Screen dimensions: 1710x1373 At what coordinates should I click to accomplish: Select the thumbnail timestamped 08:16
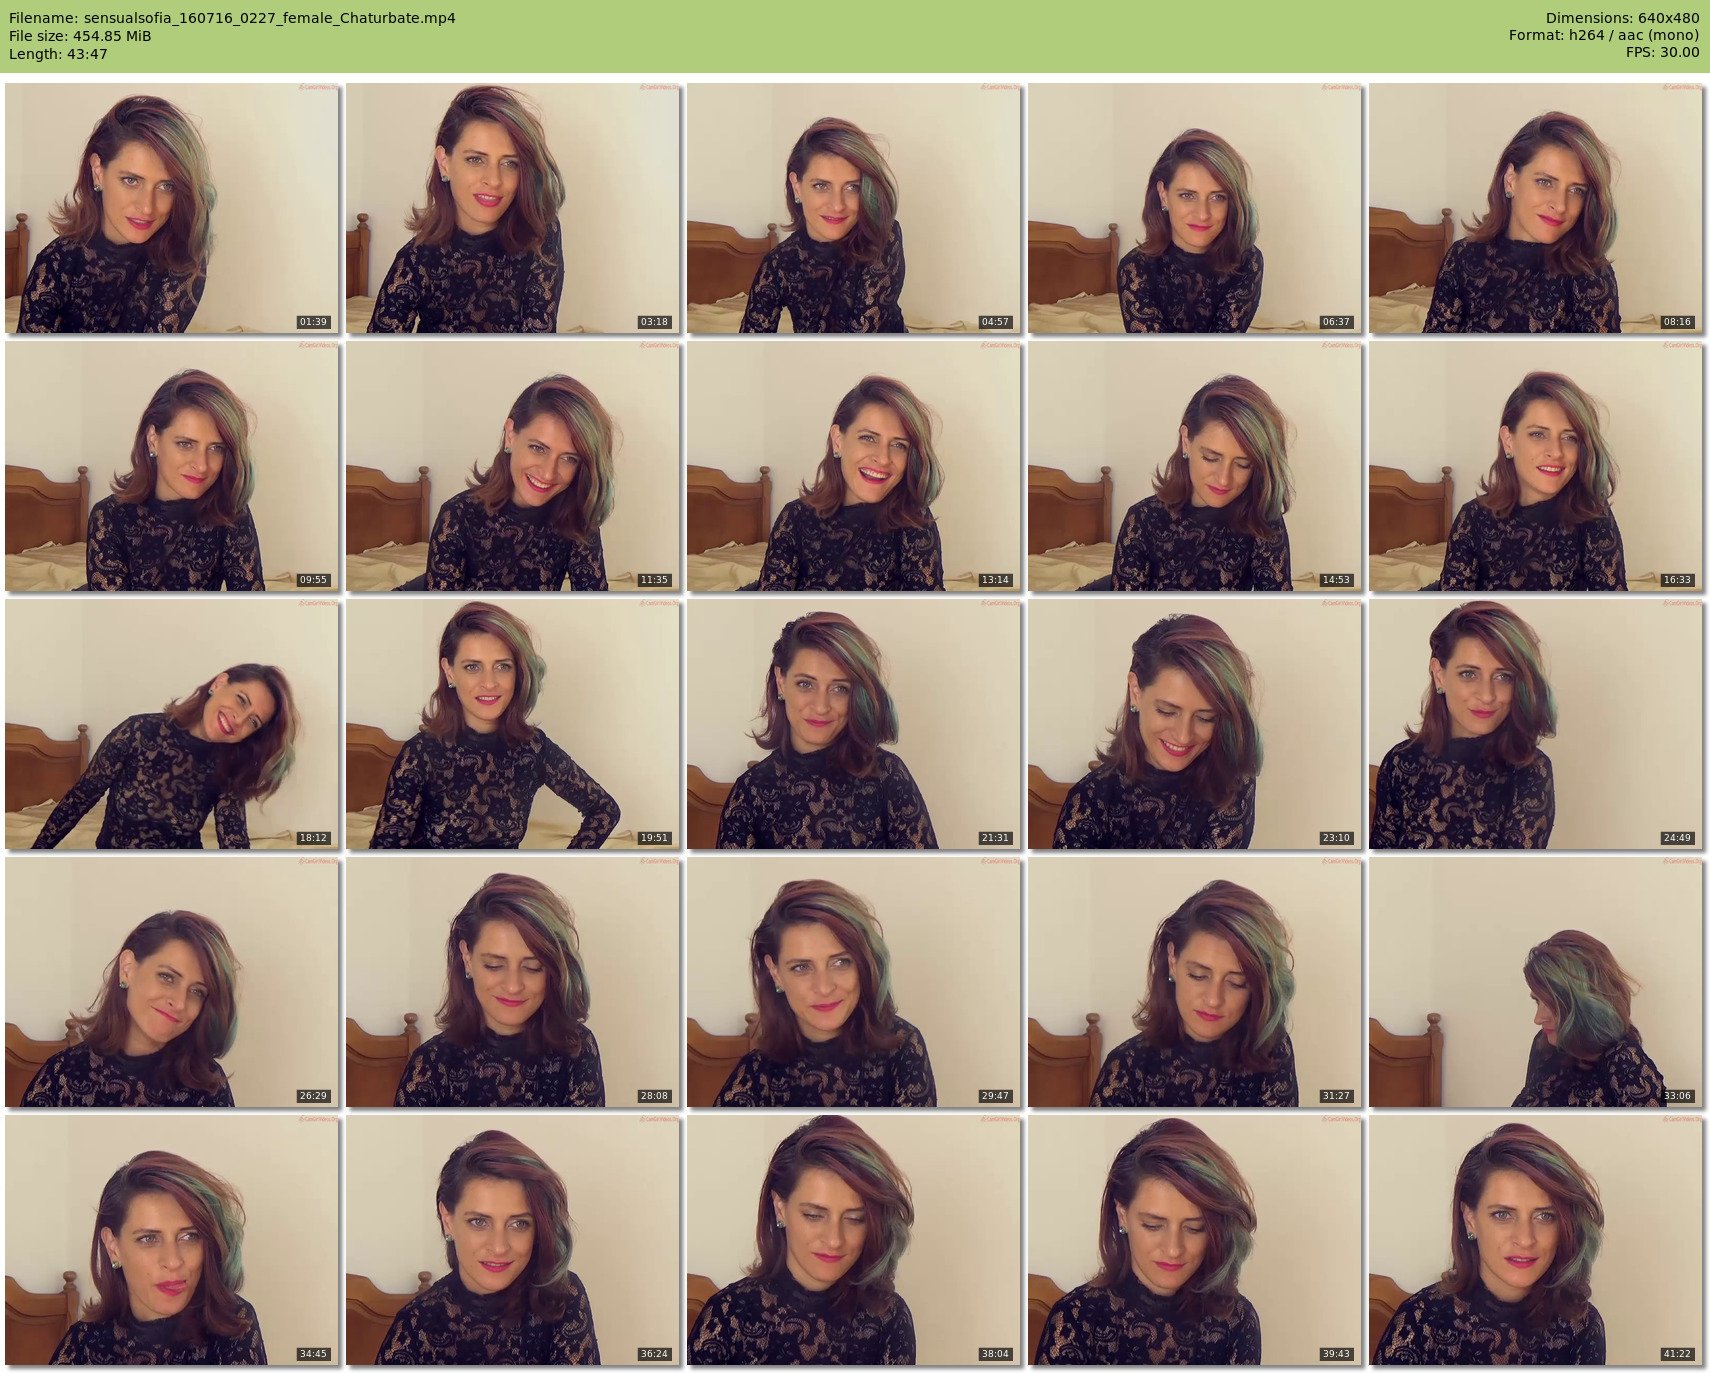coord(1536,208)
